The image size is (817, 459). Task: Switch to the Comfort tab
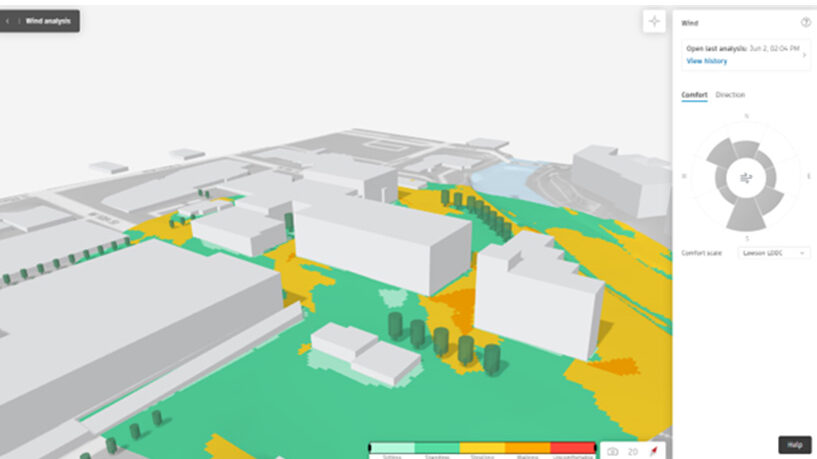[694, 95]
